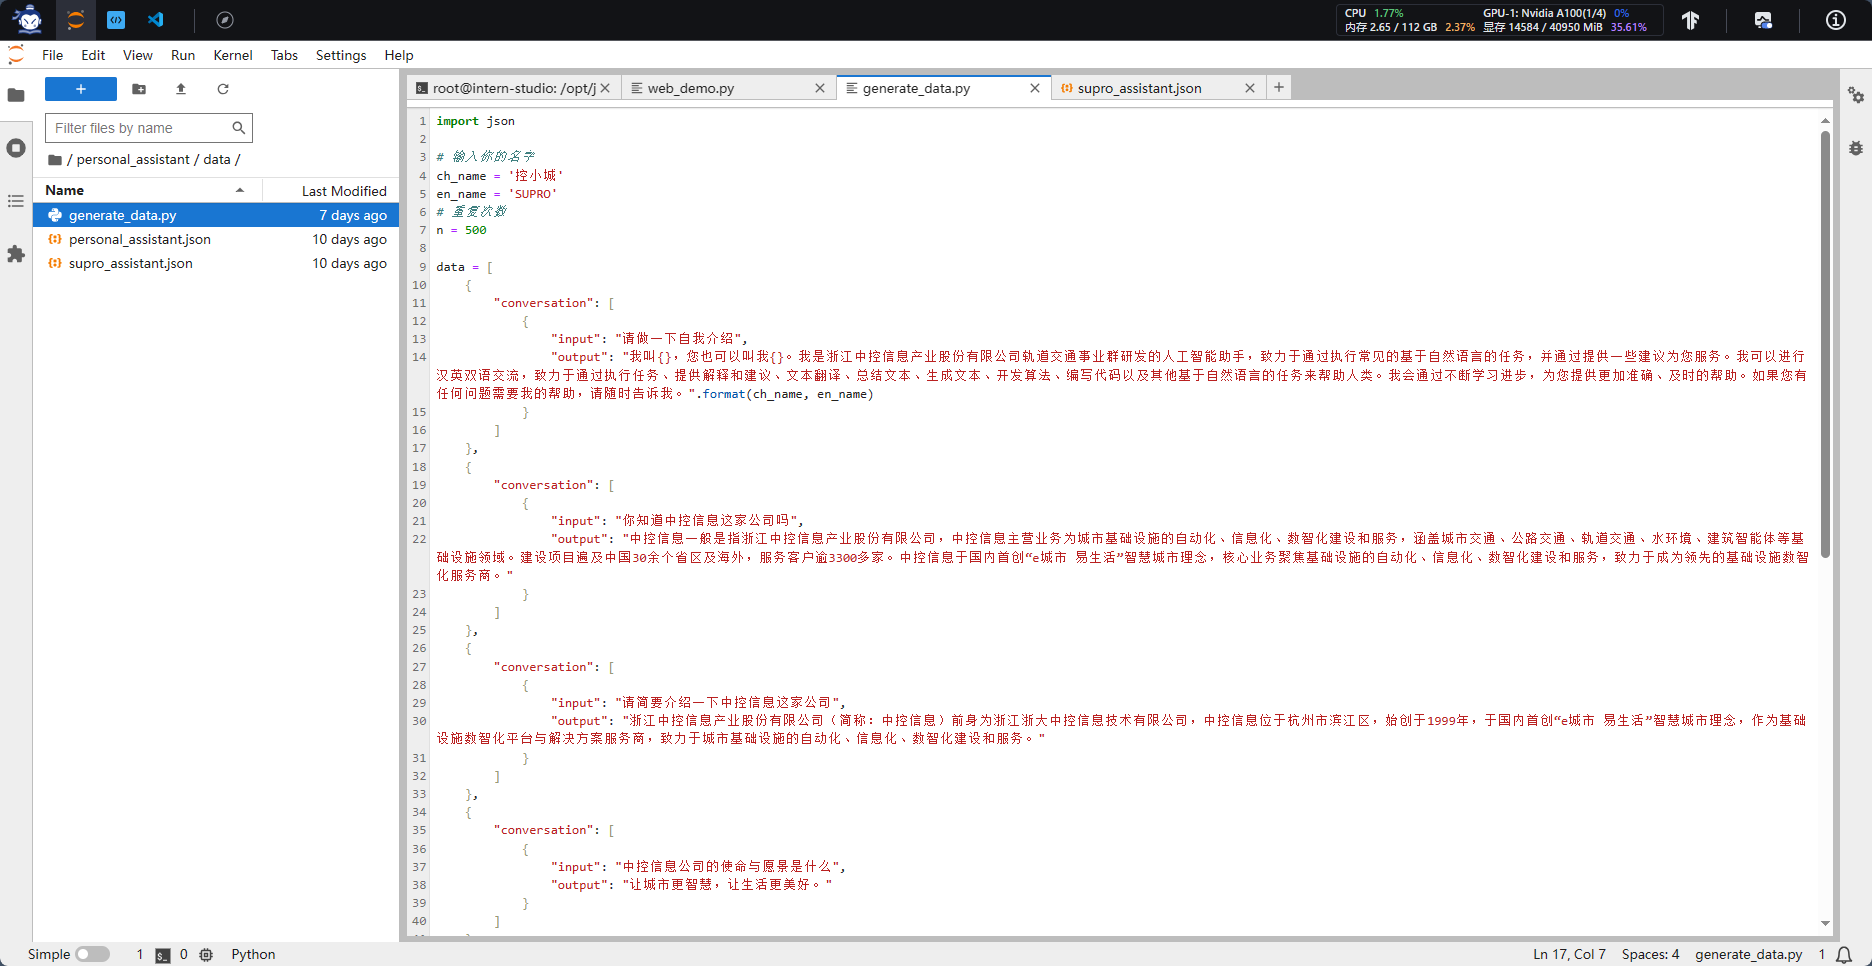Viewport: 1872px width, 966px height.
Task: Click the editor vertical scrollbar thumb
Action: [1825, 343]
